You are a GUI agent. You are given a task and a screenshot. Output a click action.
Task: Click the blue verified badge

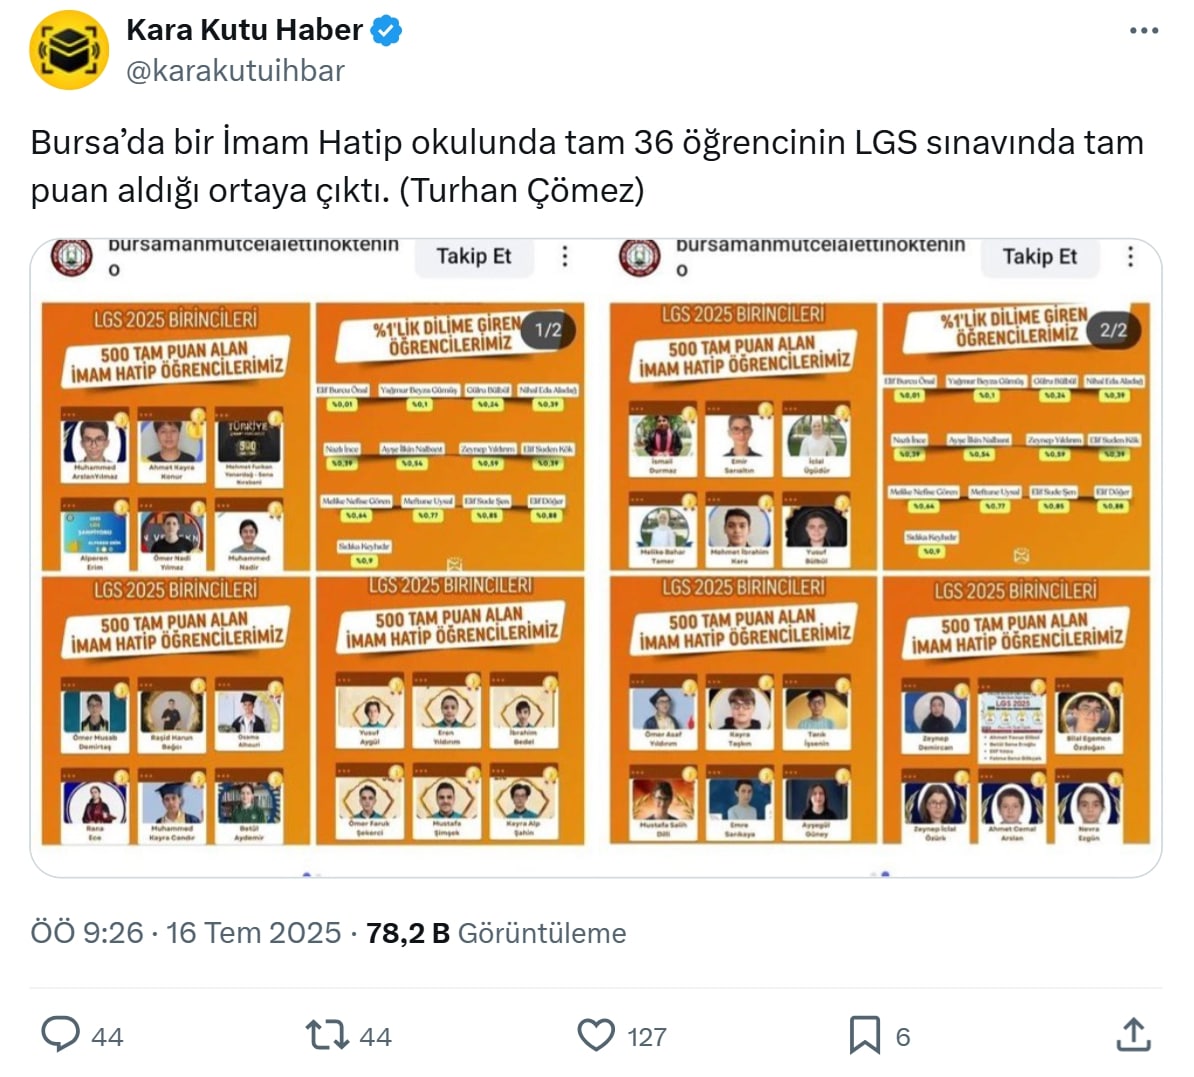tap(386, 30)
